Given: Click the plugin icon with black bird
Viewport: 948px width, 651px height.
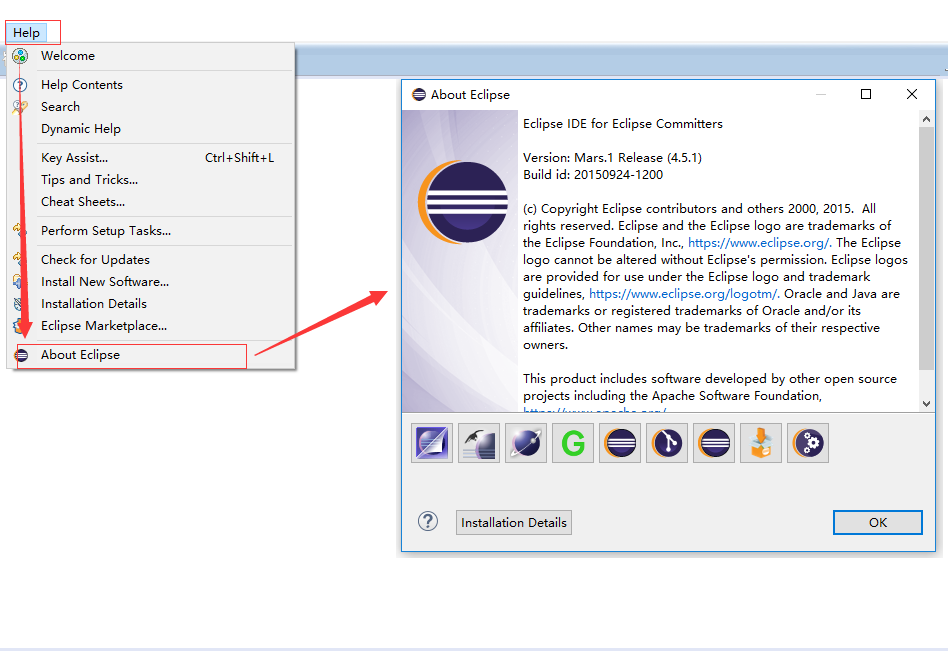Looking at the screenshot, I should pyautogui.click(x=479, y=443).
